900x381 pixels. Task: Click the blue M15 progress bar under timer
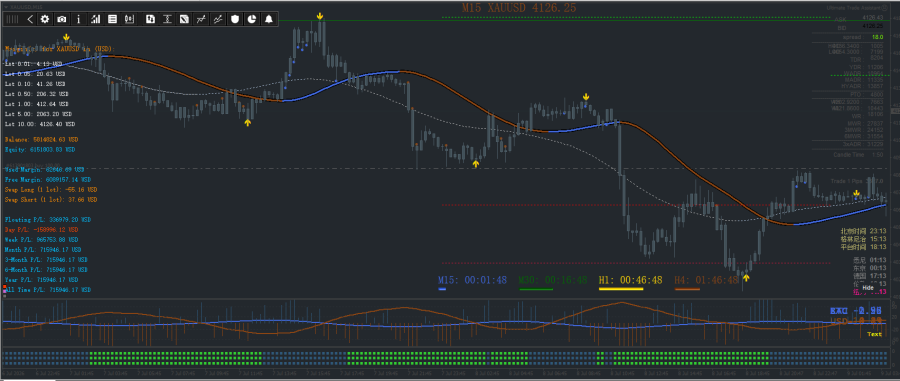tap(442, 289)
